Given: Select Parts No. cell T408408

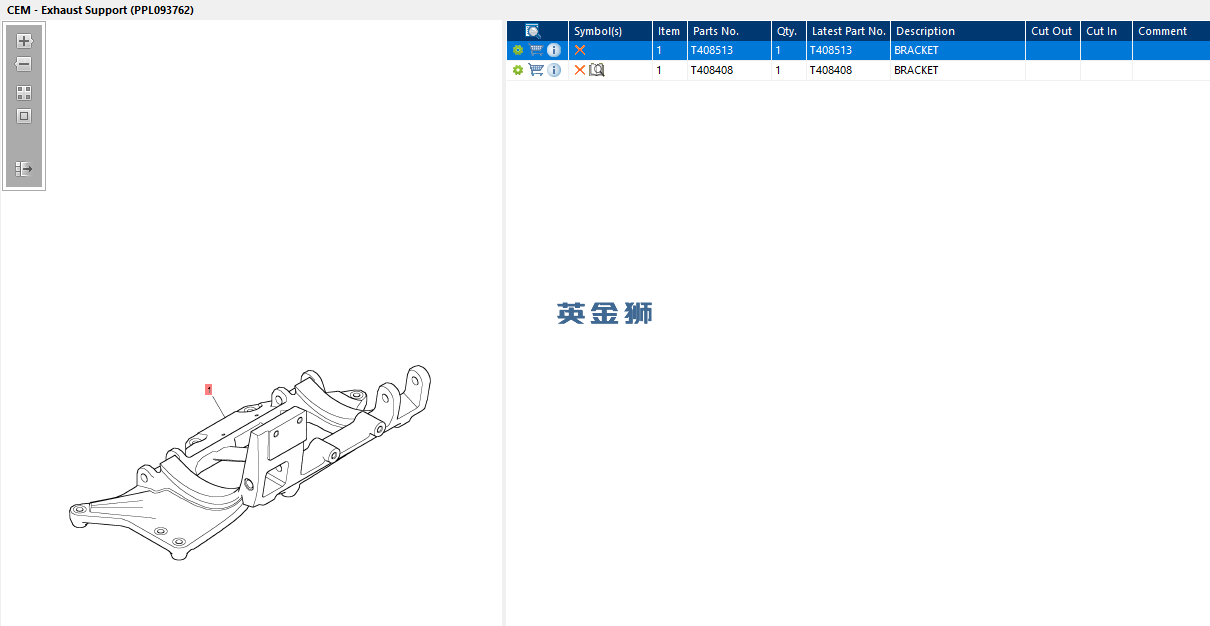Looking at the screenshot, I should 728,70.
